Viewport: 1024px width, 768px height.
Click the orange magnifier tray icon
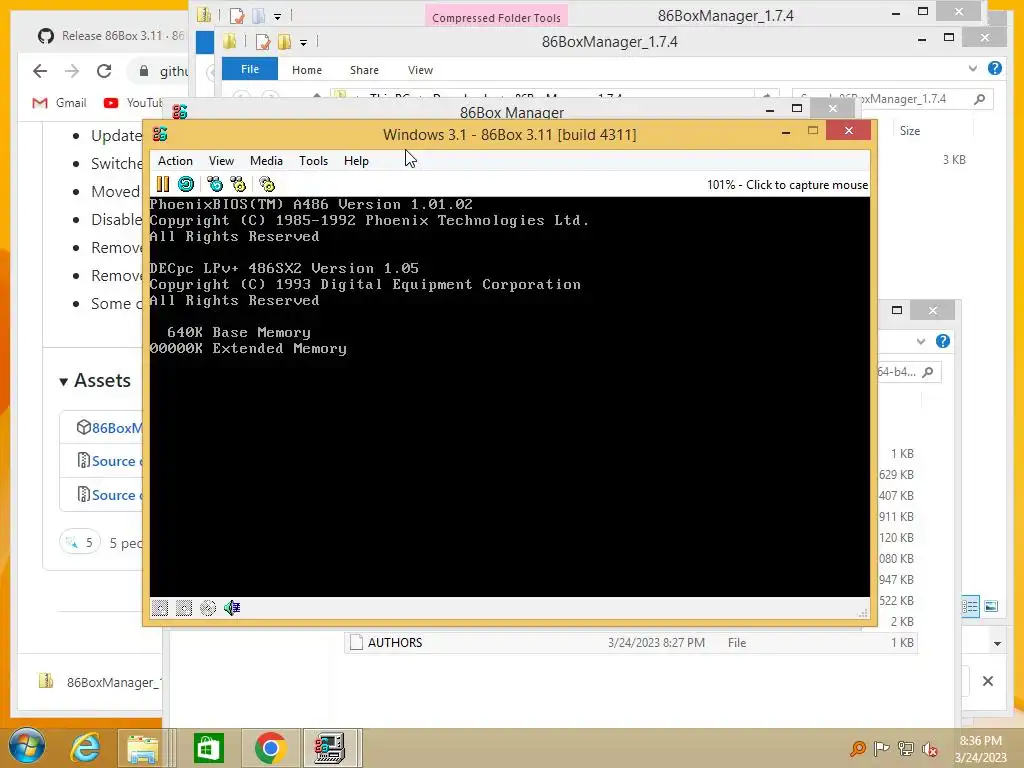click(857, 749)
